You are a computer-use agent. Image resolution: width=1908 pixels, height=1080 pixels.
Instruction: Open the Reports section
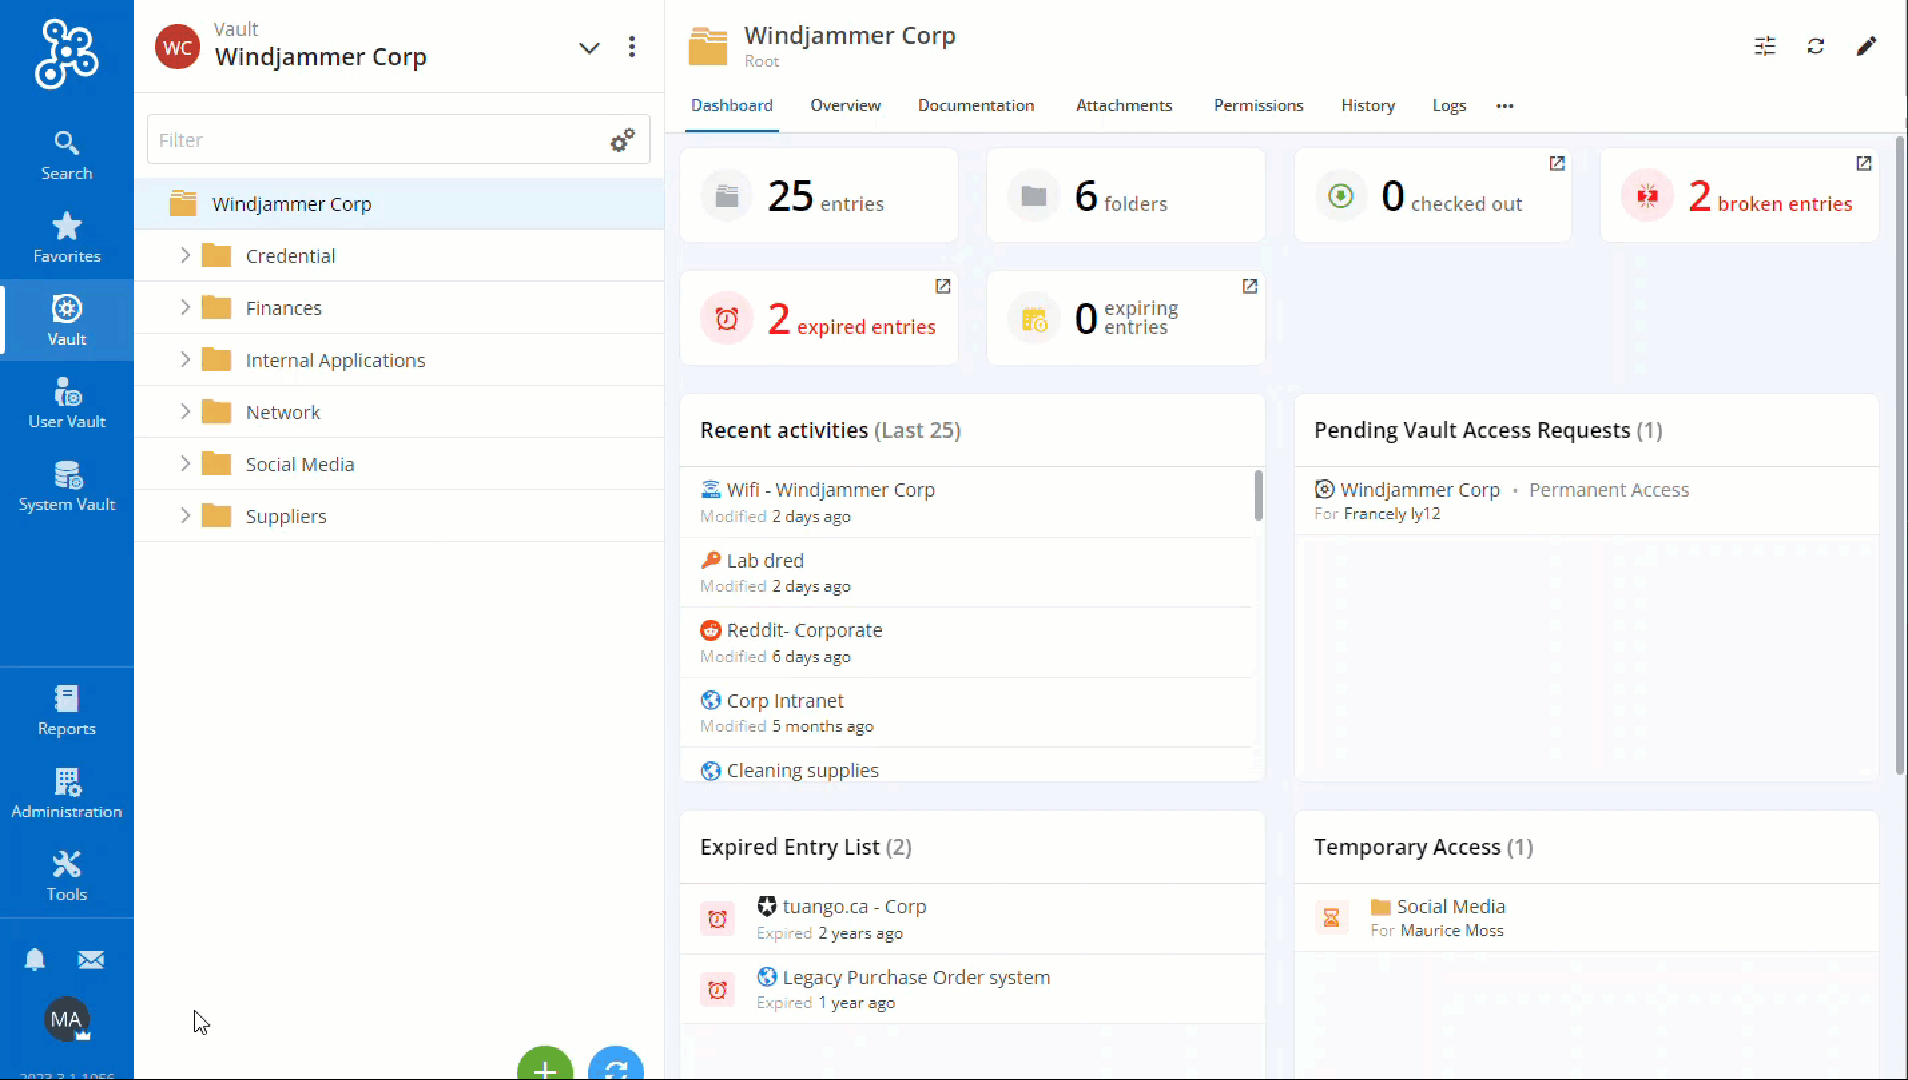66,710
